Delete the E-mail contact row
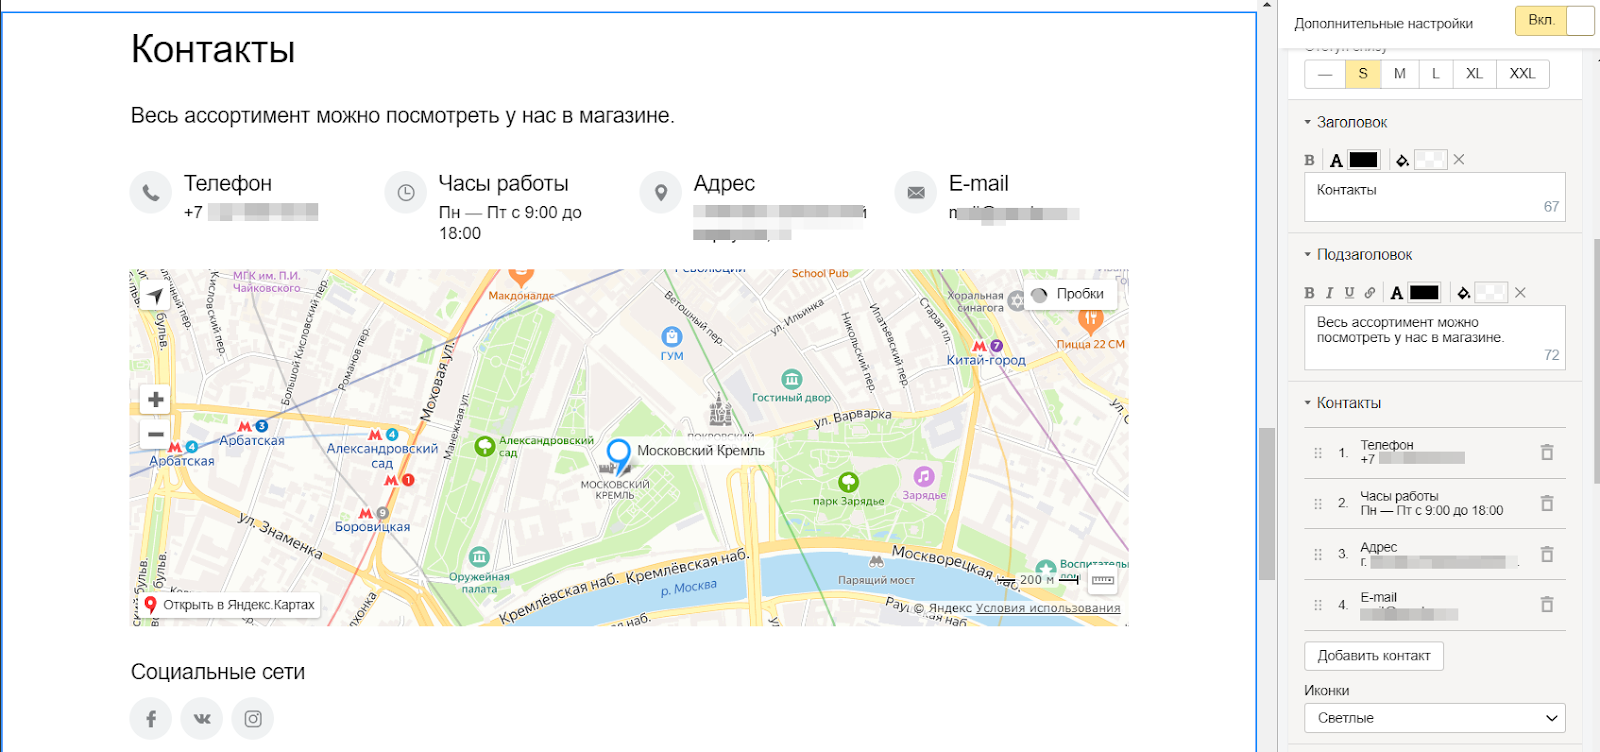The height and width of the screenshot is (752, 1600). coord(1547,604)
